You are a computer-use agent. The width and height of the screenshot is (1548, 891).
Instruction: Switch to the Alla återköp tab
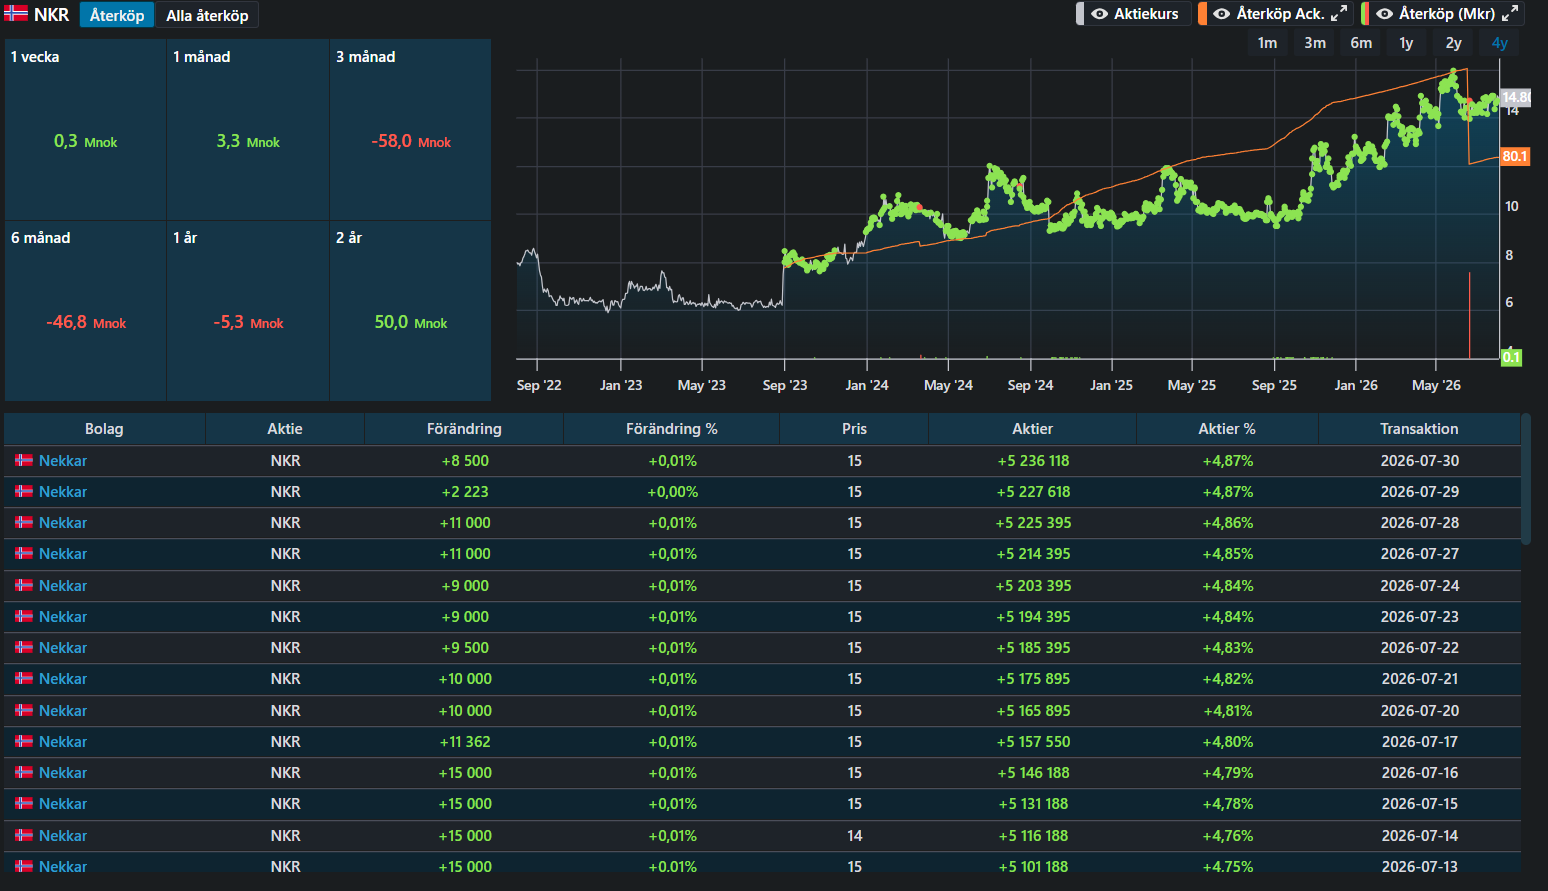click(207, 15)
